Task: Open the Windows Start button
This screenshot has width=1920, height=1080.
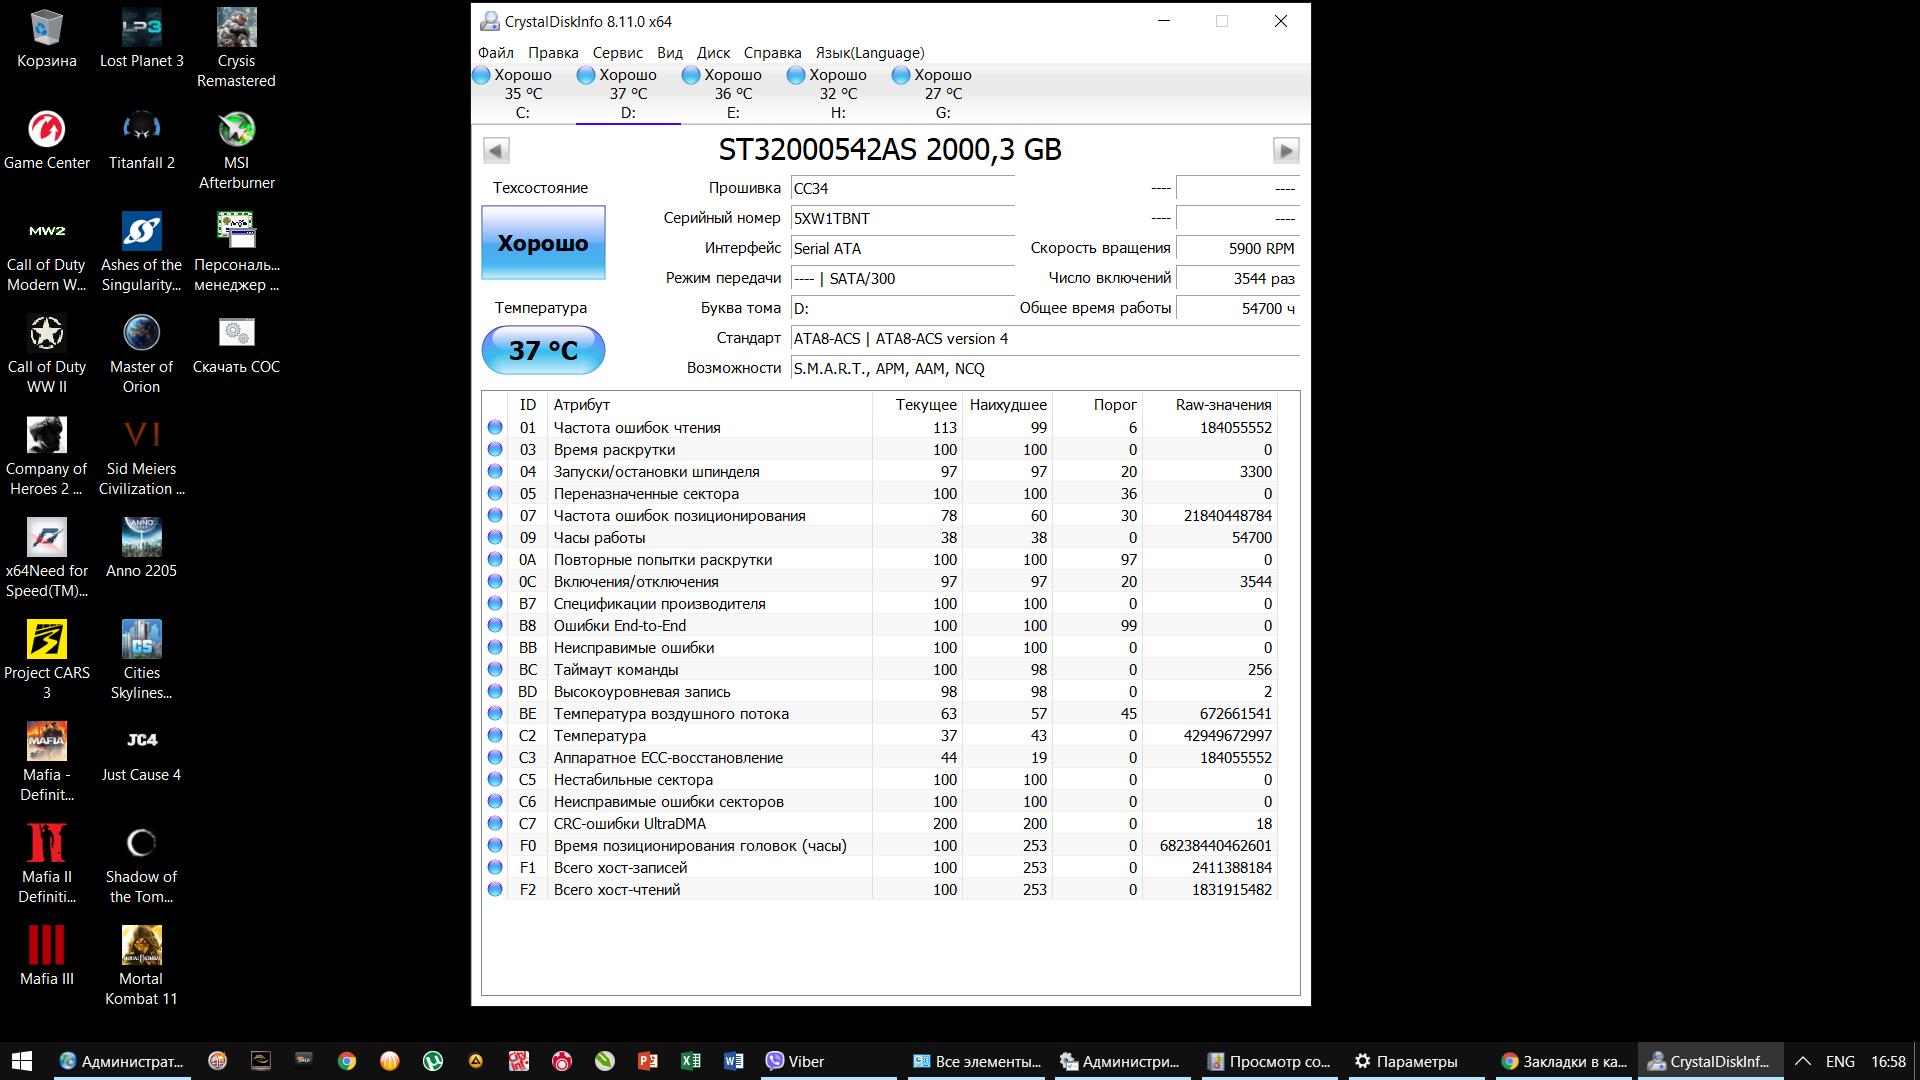Action: (22, 1061)
